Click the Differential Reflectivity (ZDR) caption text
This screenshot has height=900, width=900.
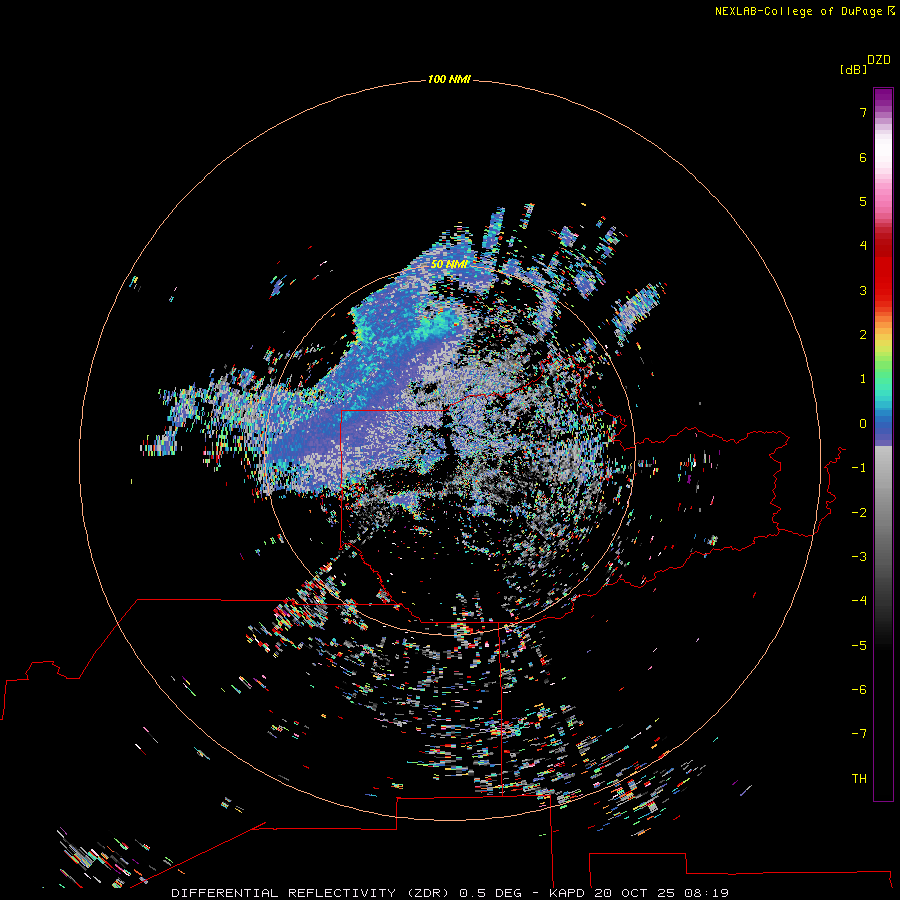click(311, 893)
